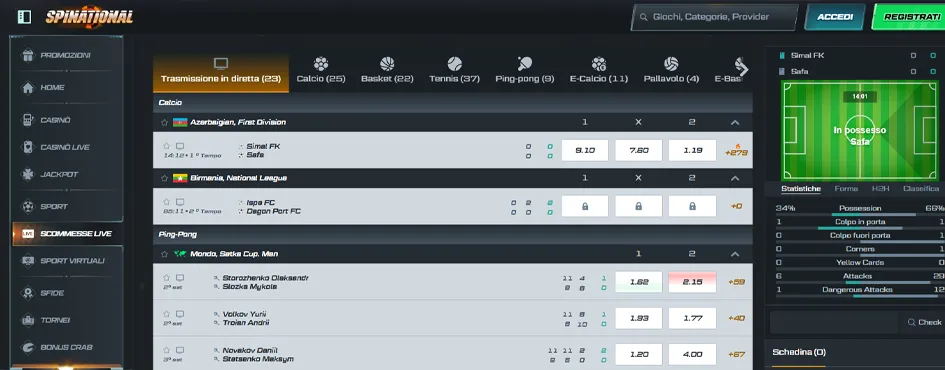Click stream icon for Storozhenko Oleksandr match
Screen dimensions: 945x370
pos(180,278)
